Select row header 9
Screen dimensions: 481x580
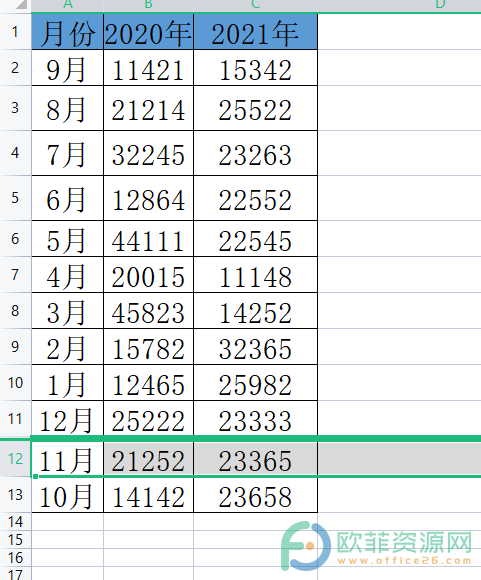(15, 347)
